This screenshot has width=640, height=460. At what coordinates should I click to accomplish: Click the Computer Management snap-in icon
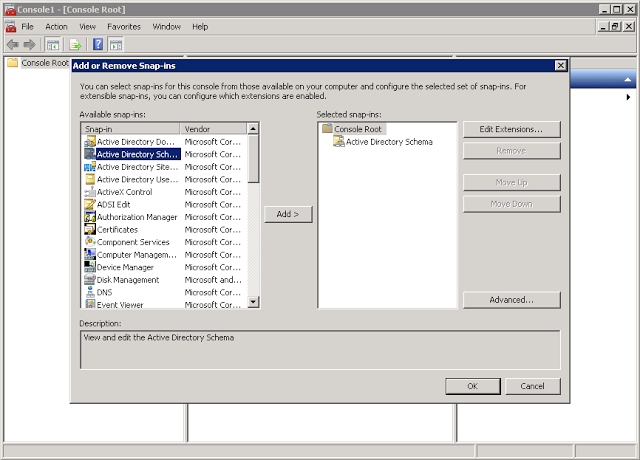90,254
